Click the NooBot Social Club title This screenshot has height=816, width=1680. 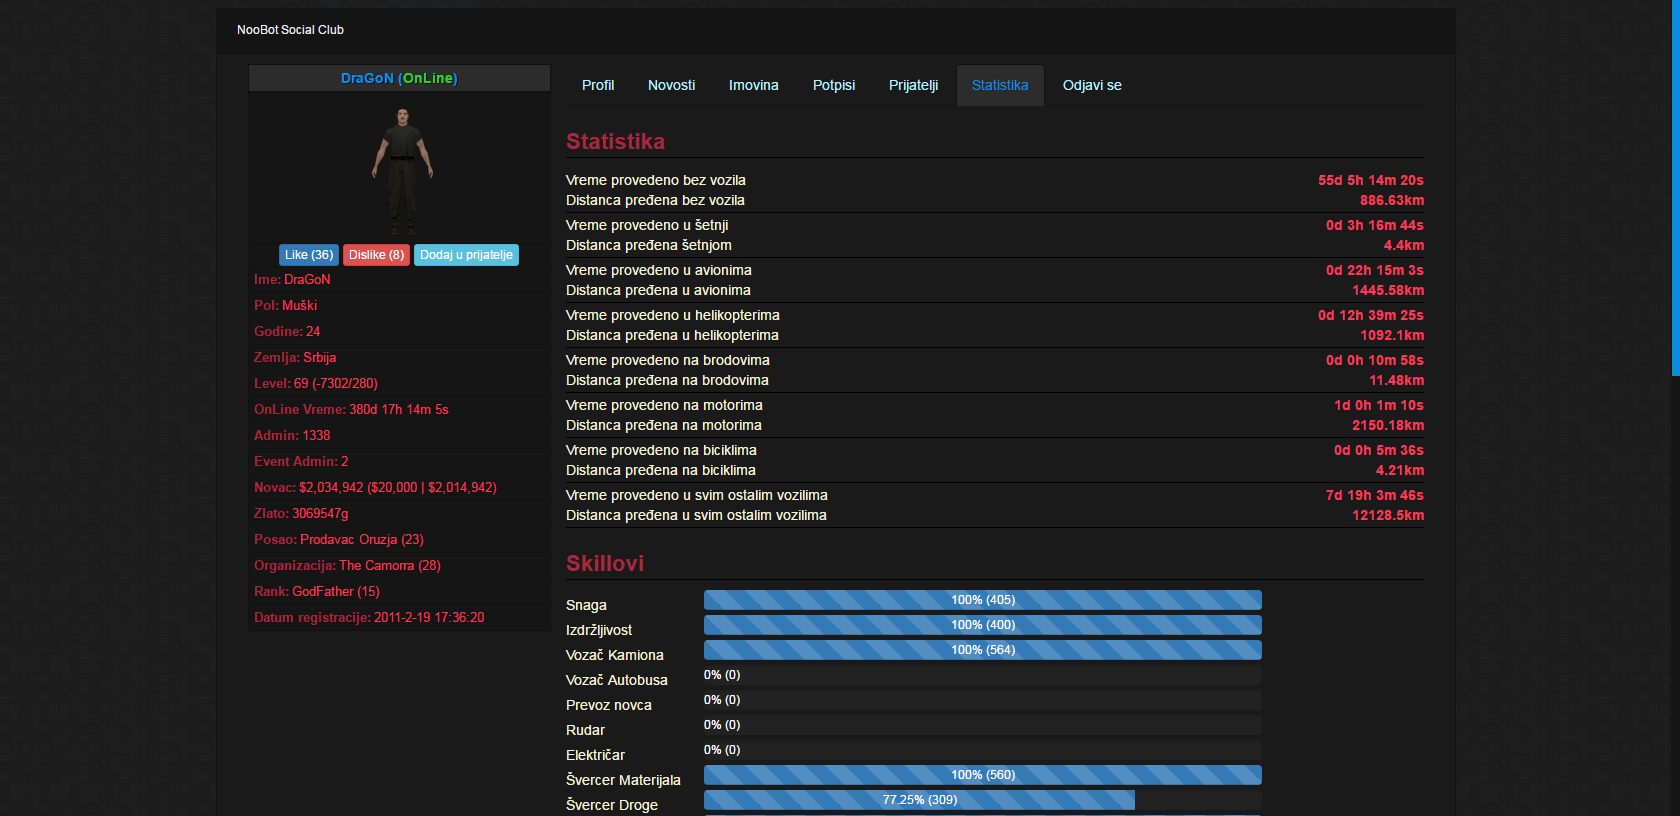click(290, 30)
